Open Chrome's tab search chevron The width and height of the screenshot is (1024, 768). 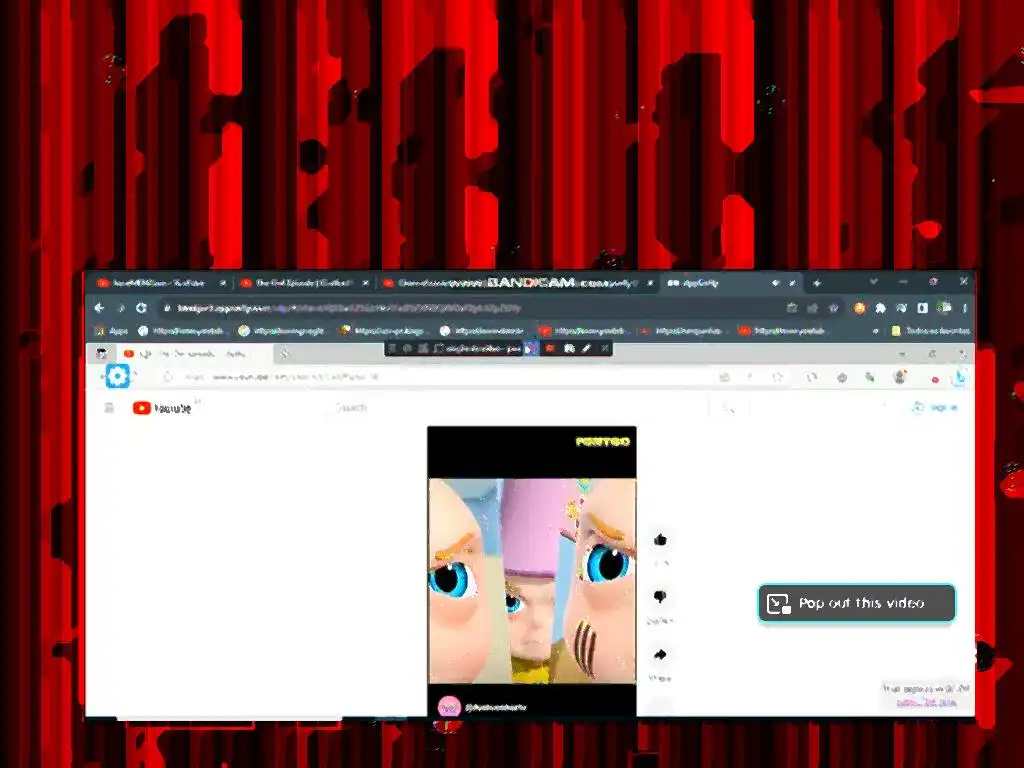(873, 281)
